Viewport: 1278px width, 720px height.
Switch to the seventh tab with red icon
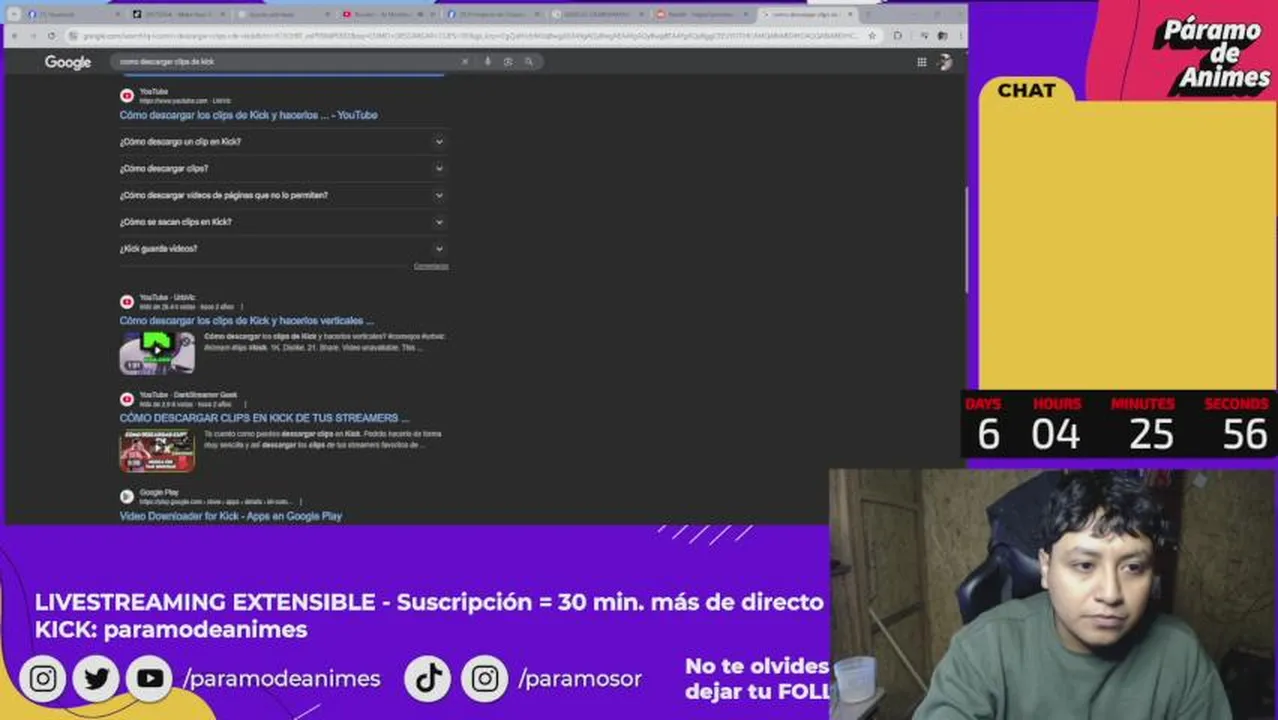pos(700,15)
